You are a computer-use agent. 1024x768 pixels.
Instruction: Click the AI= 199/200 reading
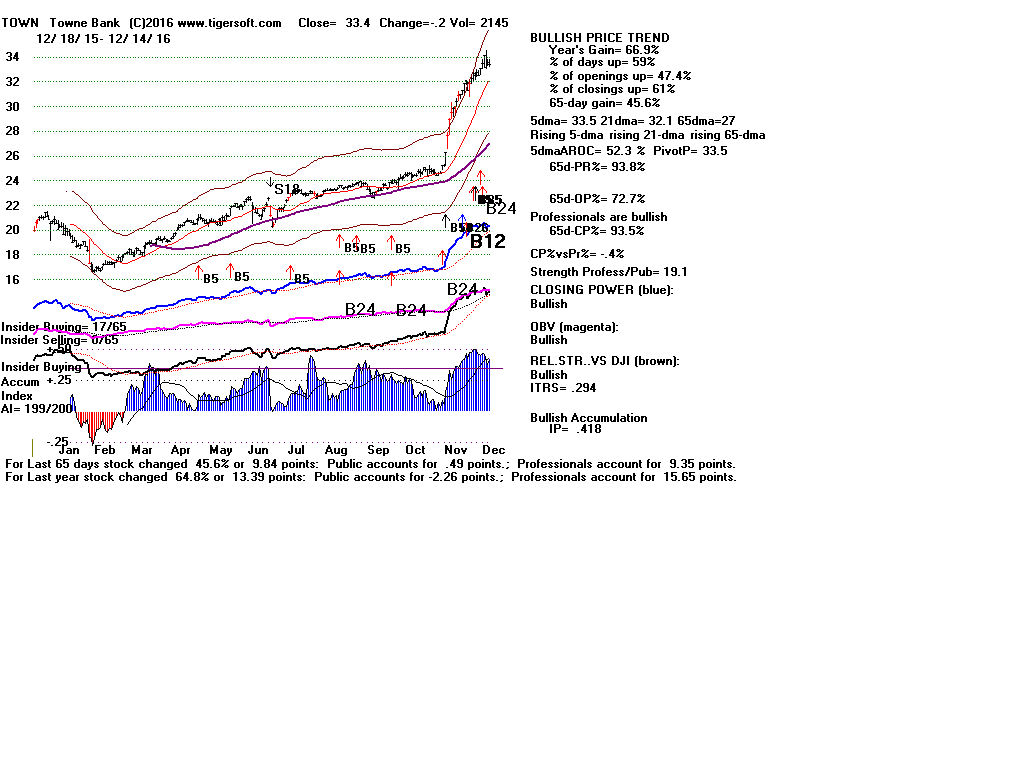(x=35, y=409)
